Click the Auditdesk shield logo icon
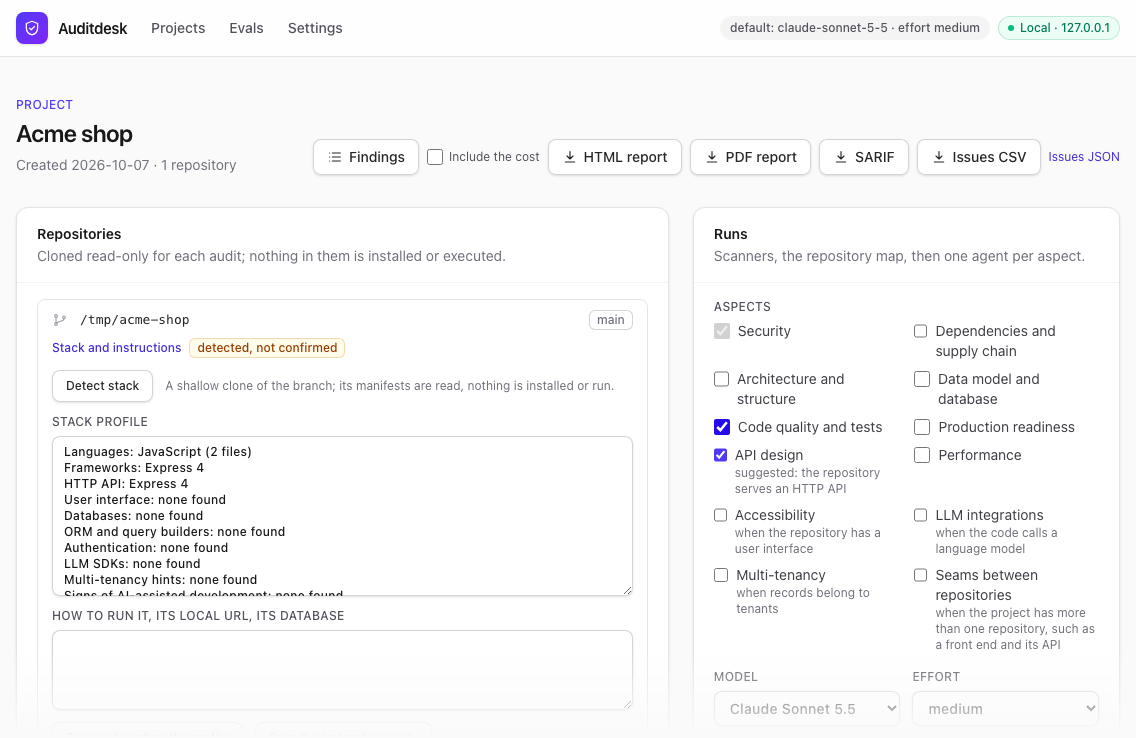Image resolution: width=1136 pixels, height=738 pixels. 32,28
